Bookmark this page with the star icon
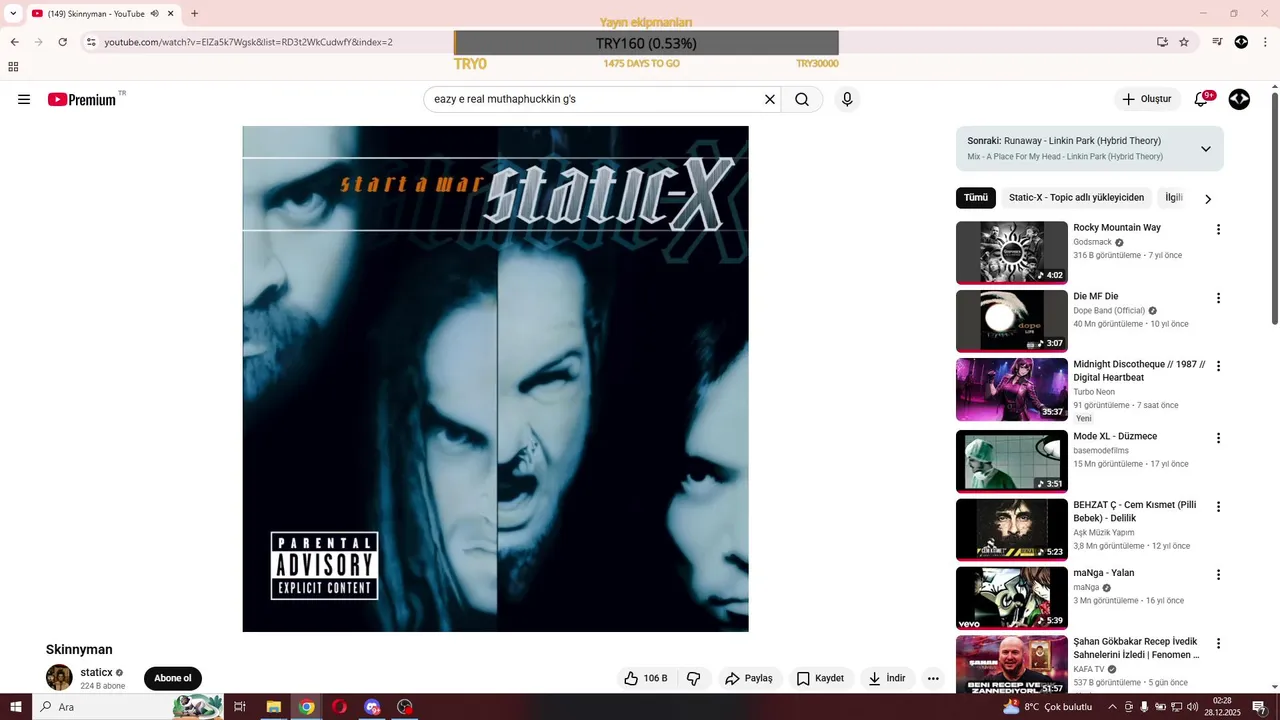 tap(1184, 42)
